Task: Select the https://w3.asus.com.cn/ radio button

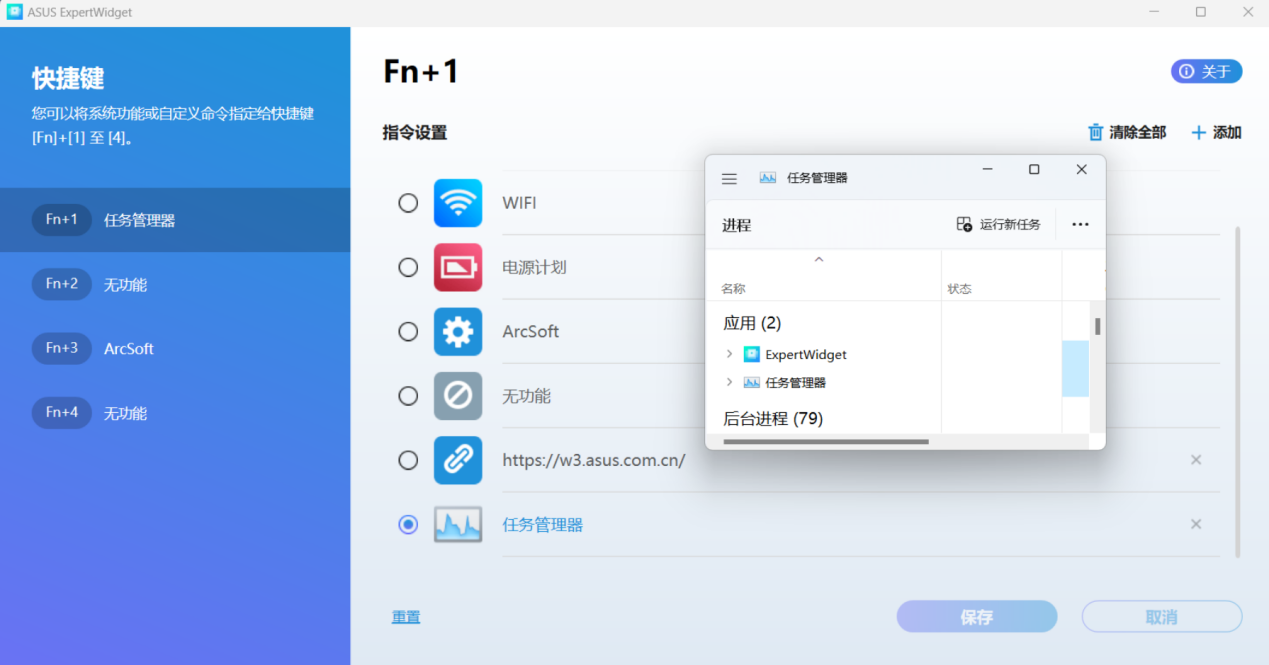Action: 408,460
